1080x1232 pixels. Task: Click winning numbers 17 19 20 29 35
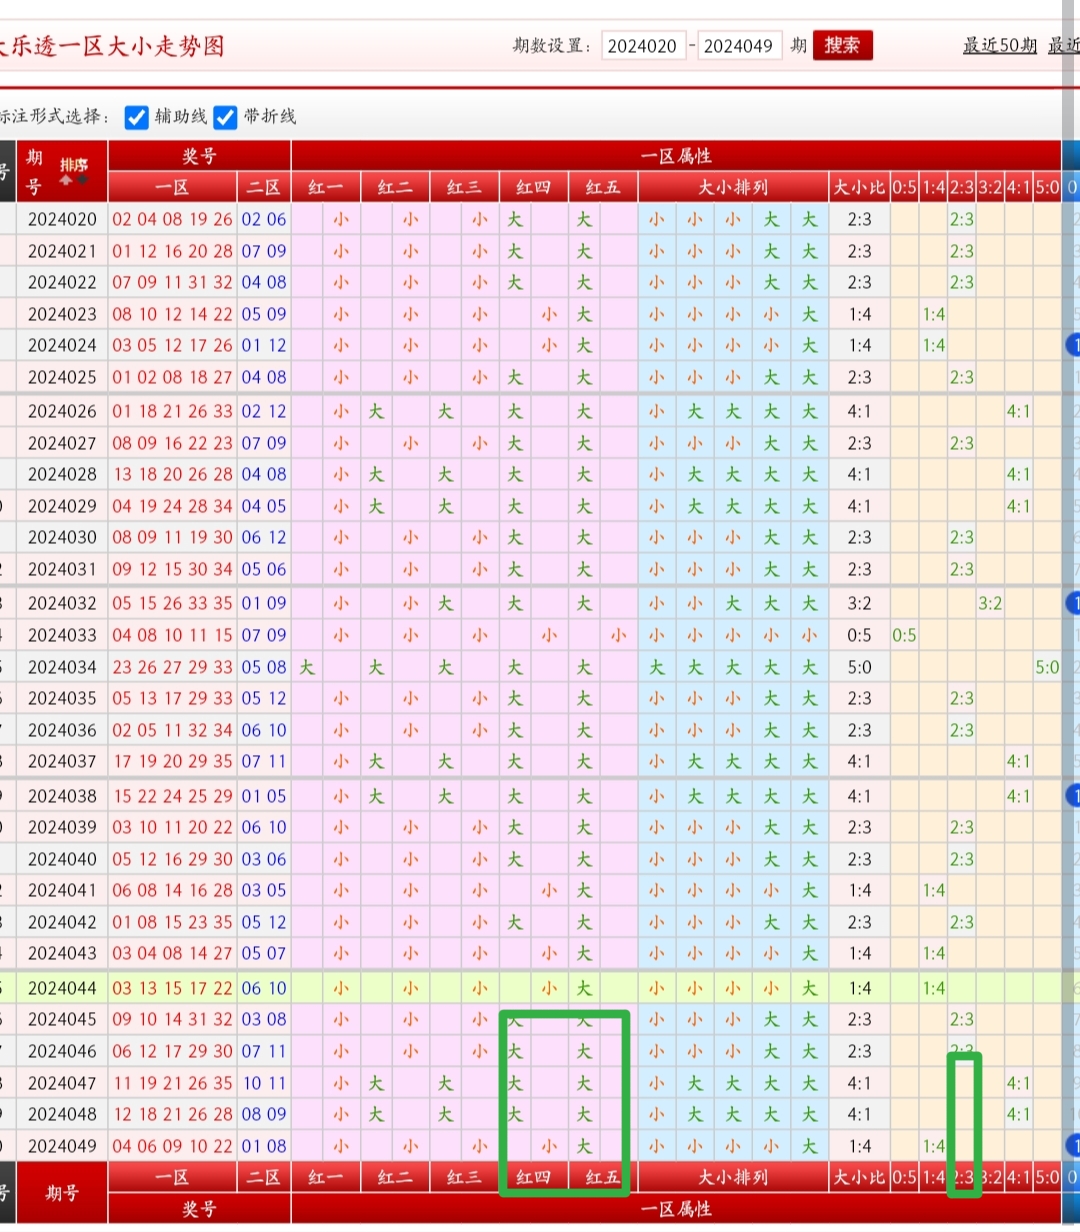tap(172, 761)
